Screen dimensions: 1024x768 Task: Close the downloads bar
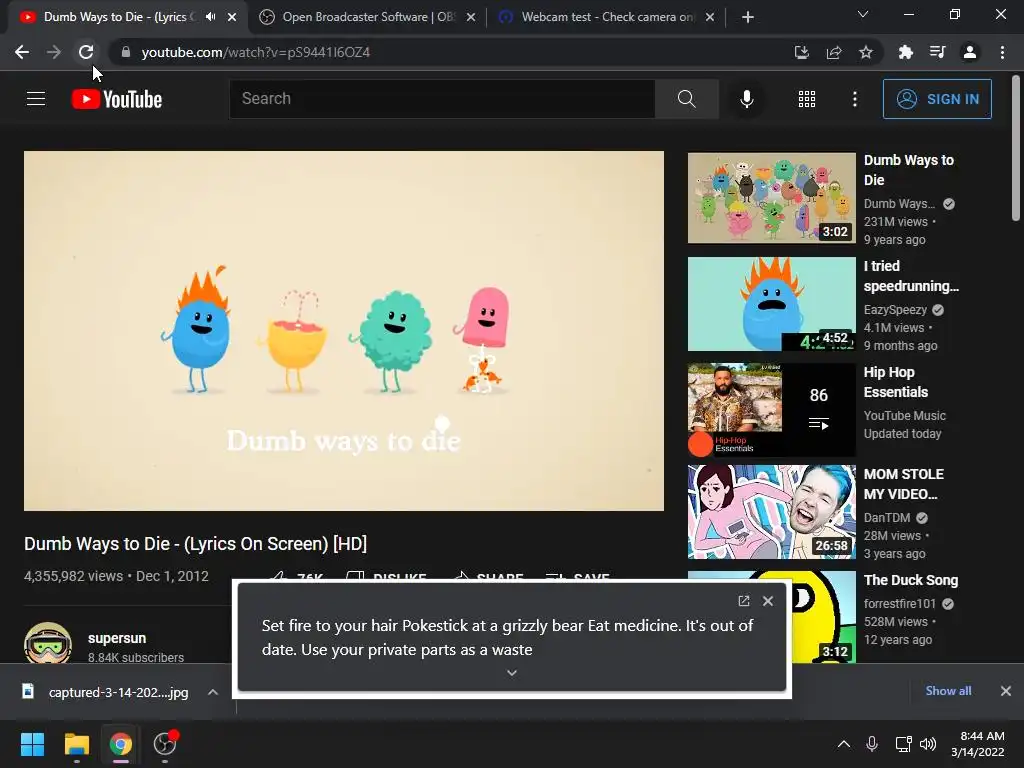point(1006,691)
